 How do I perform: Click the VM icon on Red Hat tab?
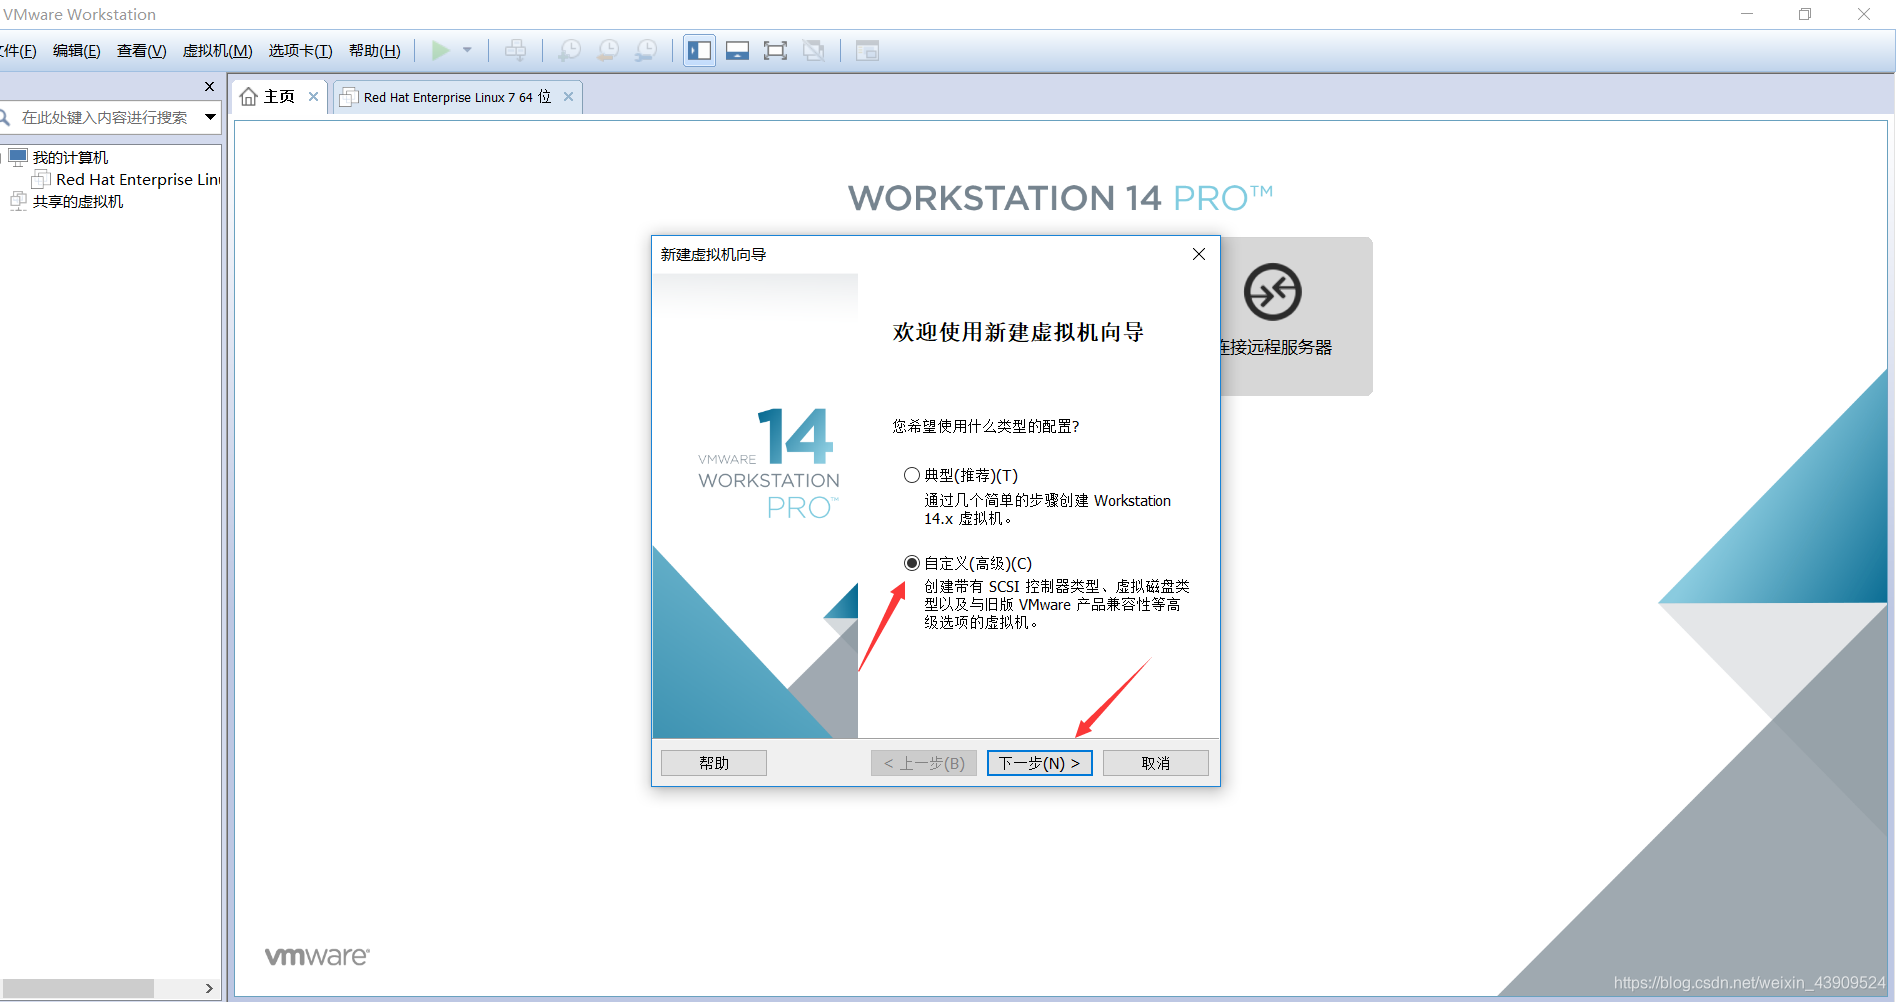(x=348, y=97)
